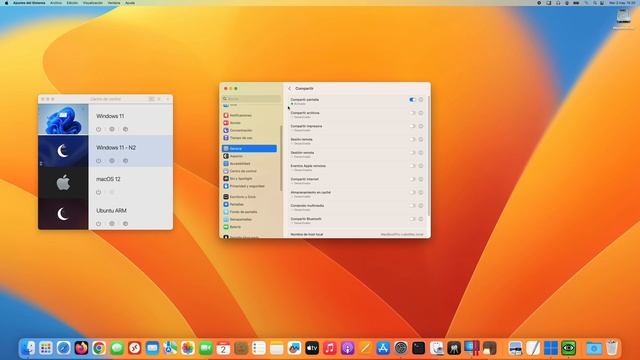640x360 pixels.
Task: Open Finder from the Dock
Action: pyautogui.click(x=28, y=348)
